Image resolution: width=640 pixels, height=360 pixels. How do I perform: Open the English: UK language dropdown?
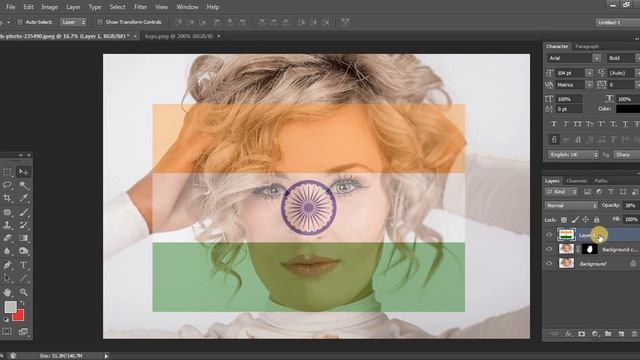573,155
